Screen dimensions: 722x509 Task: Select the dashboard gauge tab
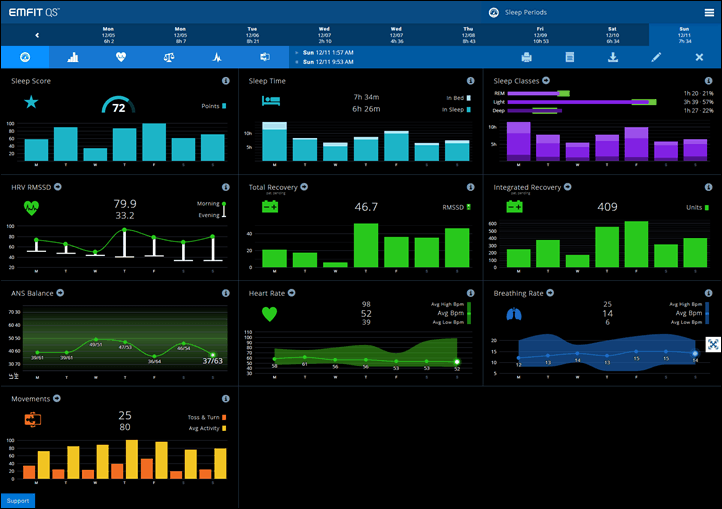(x=25, y=57)
